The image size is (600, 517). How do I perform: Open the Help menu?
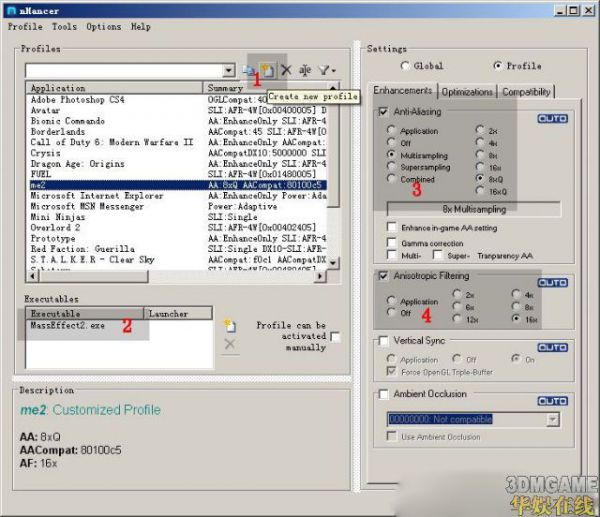click(x=141, y=27)
